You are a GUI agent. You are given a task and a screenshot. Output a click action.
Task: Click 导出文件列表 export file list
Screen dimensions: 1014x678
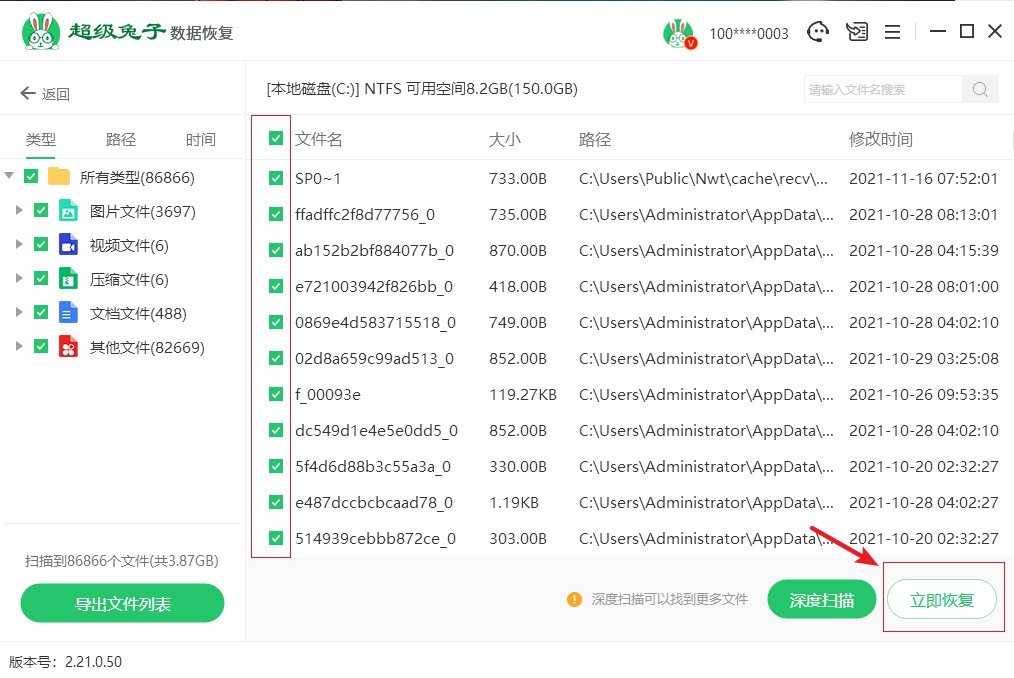121,604
